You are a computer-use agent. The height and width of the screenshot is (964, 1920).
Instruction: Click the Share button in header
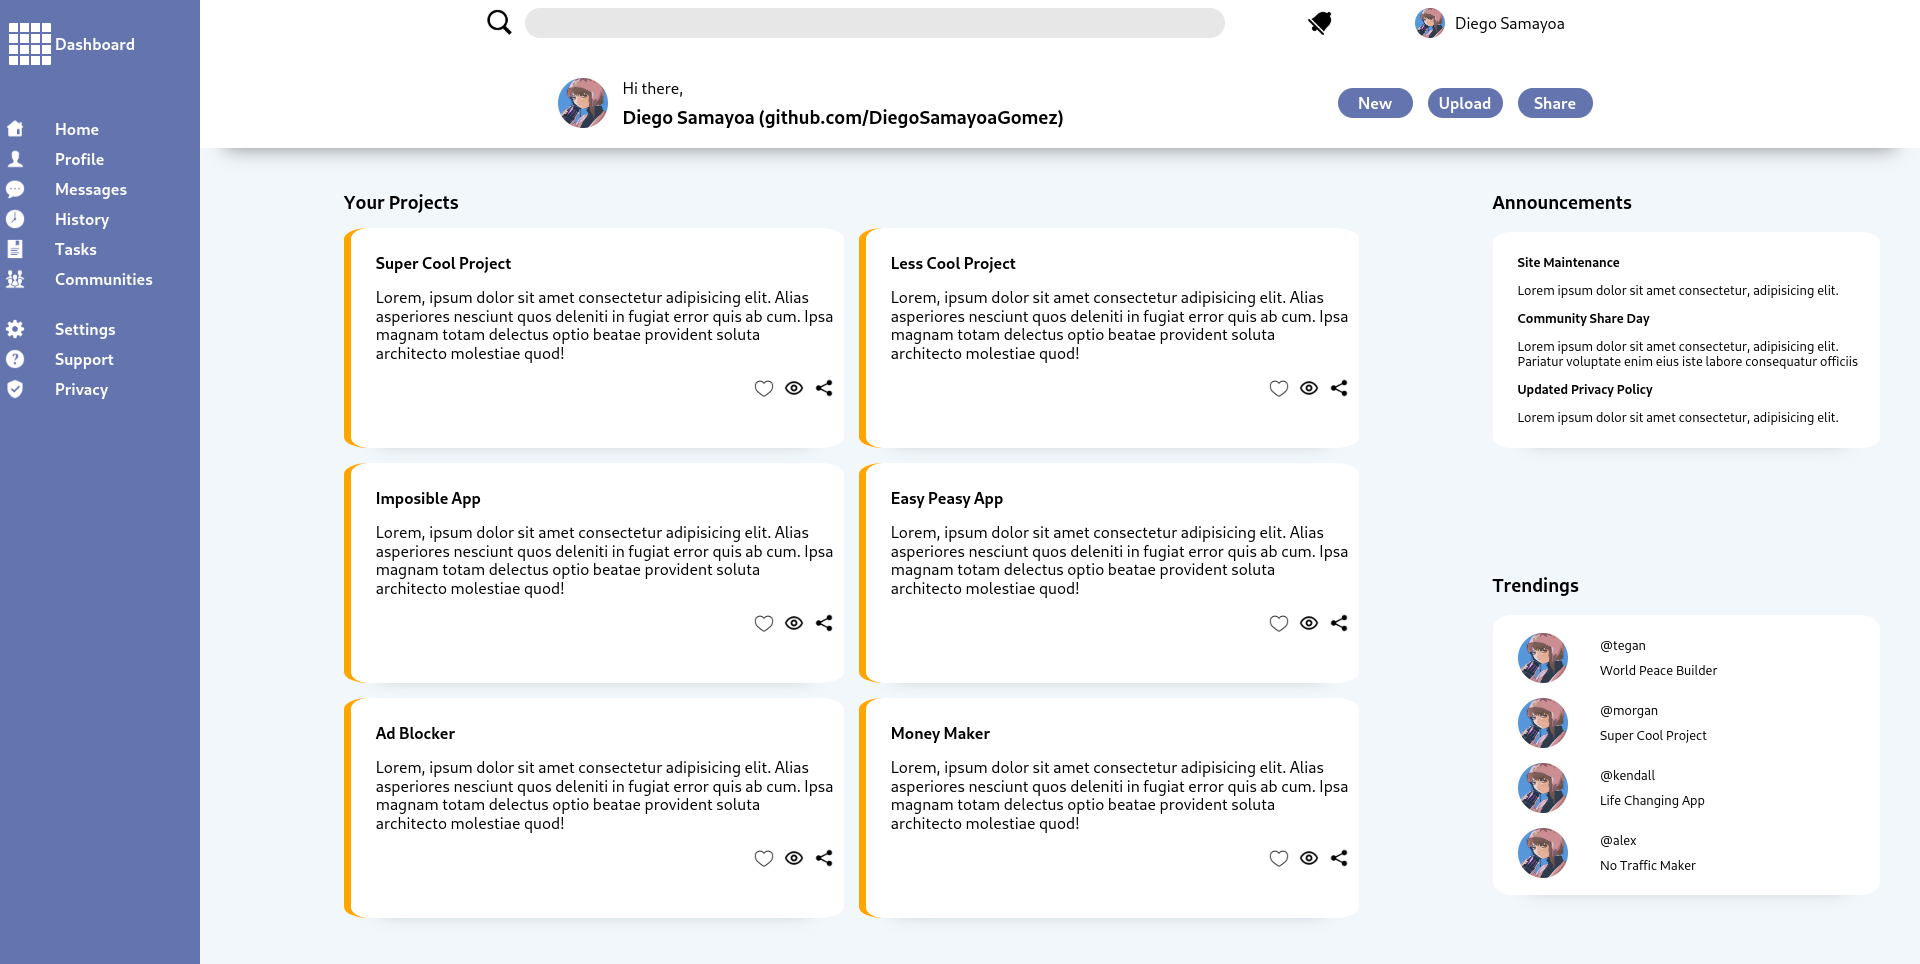[1554, 103]
